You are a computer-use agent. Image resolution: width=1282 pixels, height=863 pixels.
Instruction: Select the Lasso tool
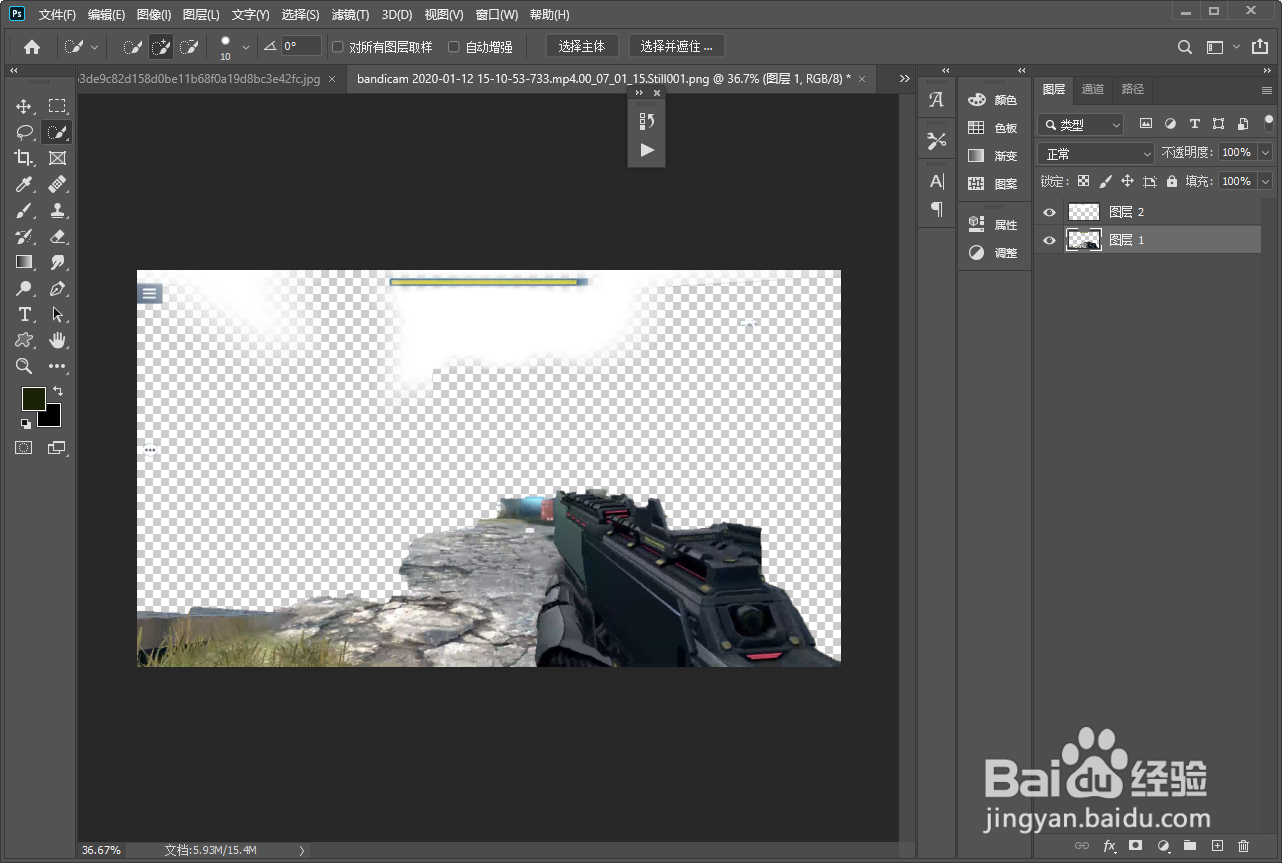[24, 132]
